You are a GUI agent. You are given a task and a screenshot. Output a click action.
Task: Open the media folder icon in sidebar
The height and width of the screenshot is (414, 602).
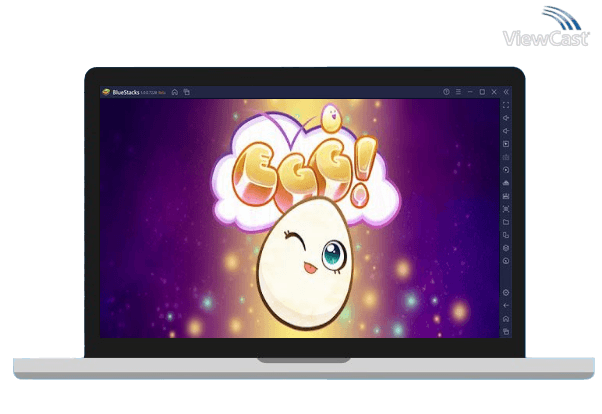pos(506,222)
